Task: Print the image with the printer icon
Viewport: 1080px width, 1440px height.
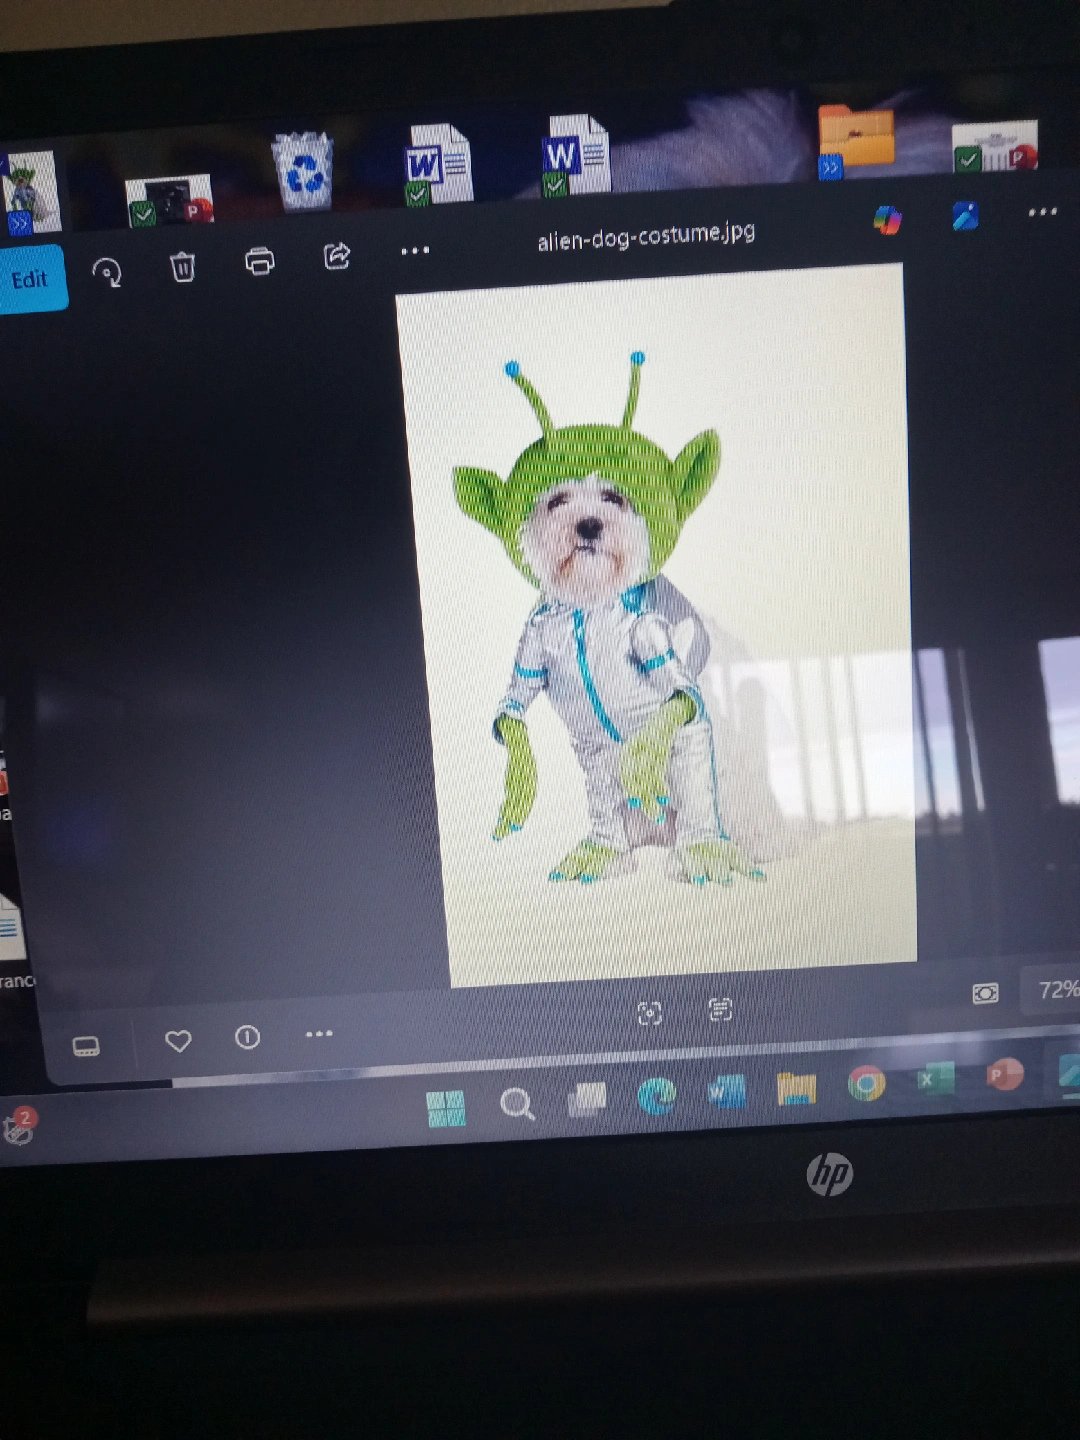Action: [259, 261]
